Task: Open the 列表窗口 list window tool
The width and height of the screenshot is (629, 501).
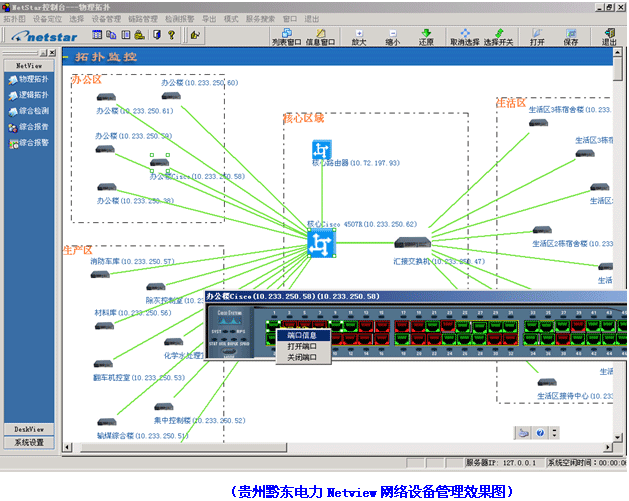Action: [286, 37]
